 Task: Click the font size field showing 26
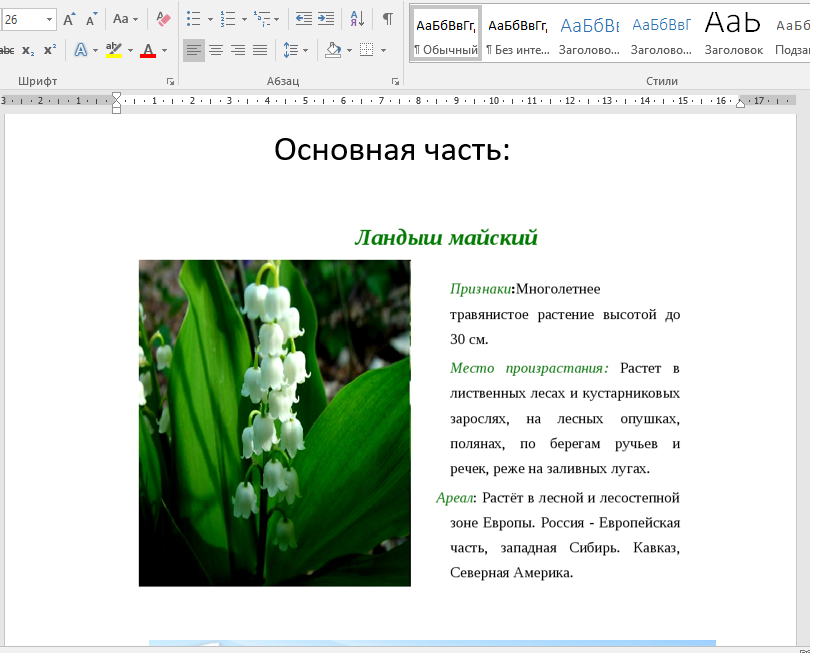[x=23, y=19]
